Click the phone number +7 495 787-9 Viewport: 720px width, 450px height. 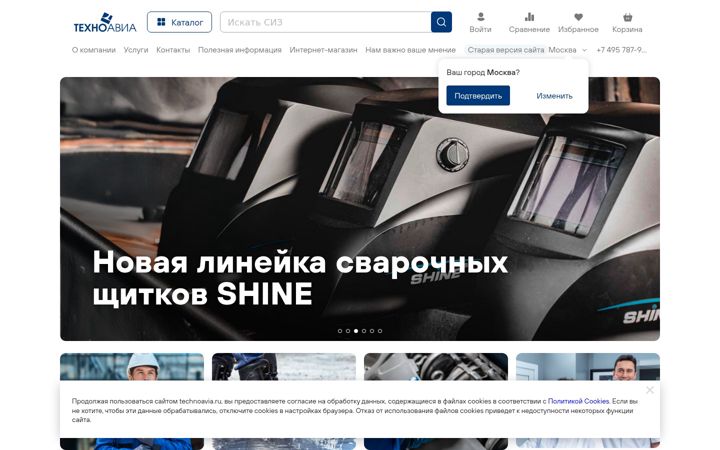coord(621,50)
